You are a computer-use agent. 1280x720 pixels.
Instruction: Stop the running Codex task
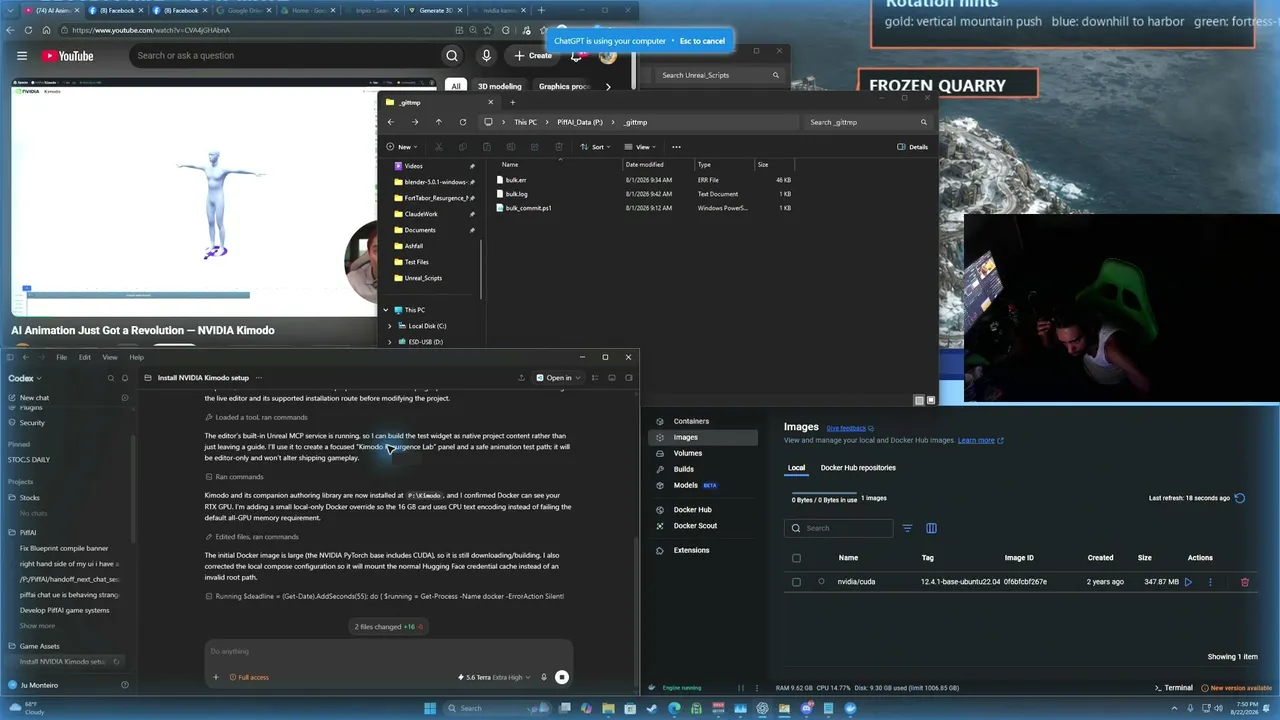(562, 677)
